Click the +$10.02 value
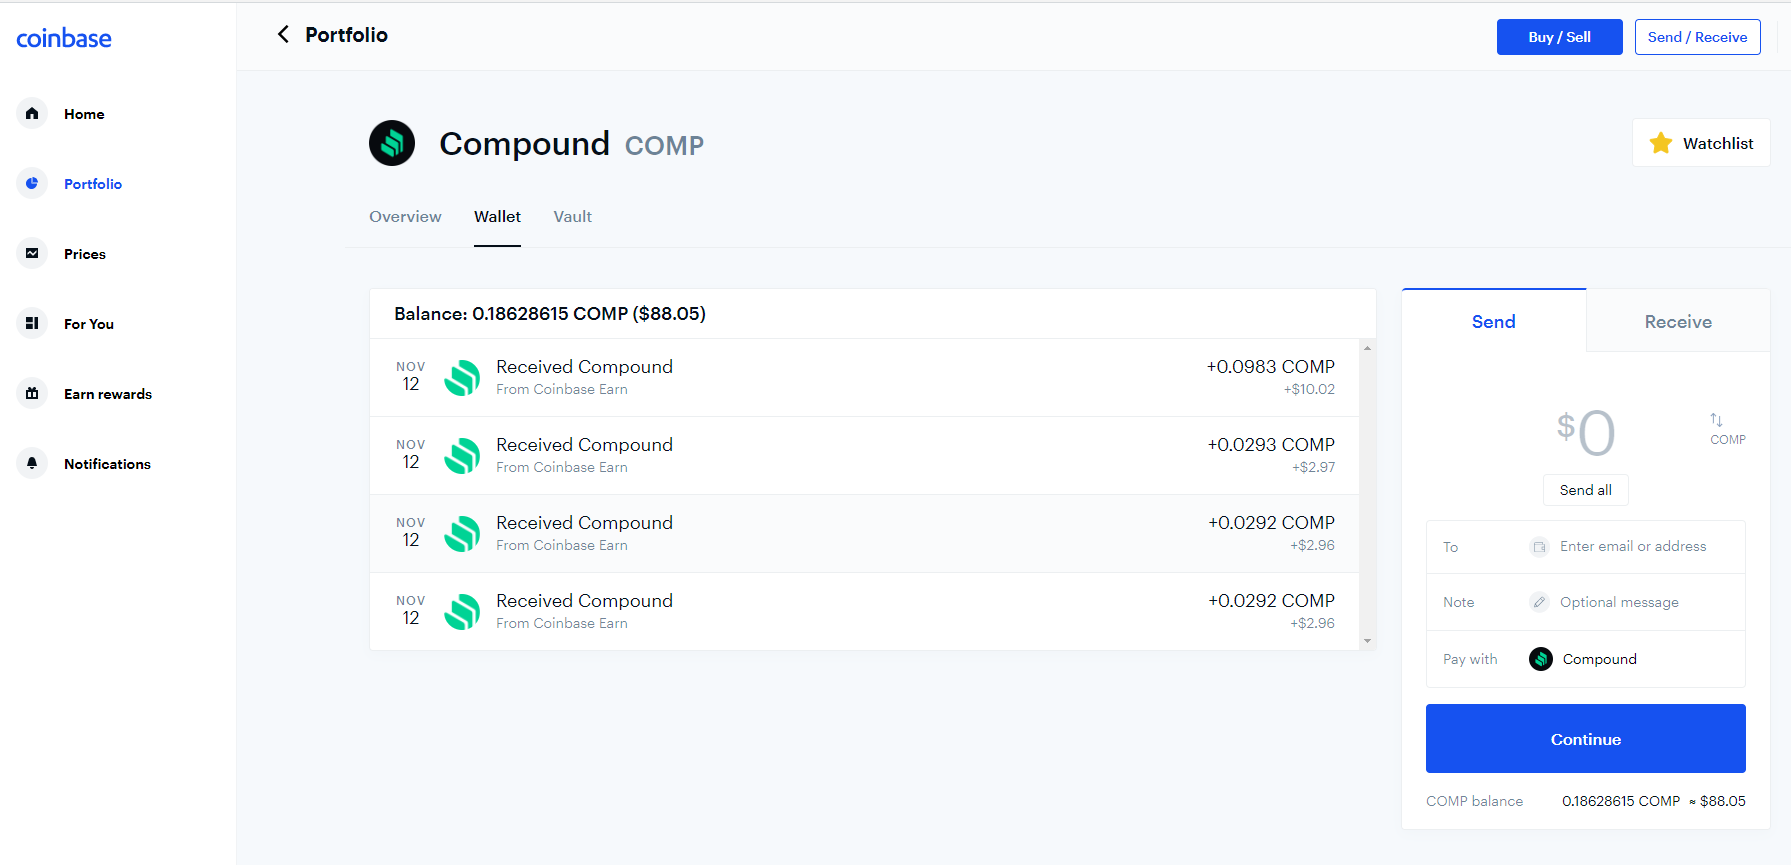 1309,389
